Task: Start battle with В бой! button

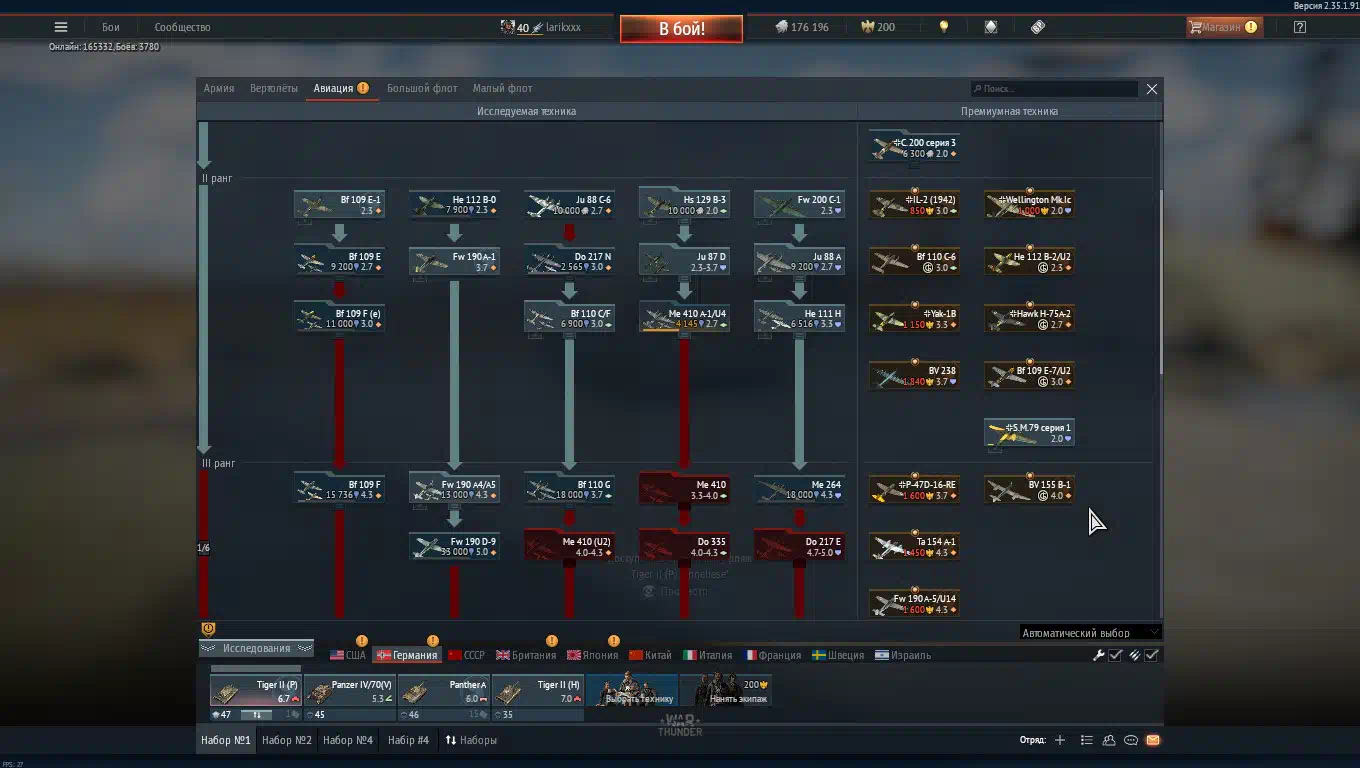Action: 681,28
